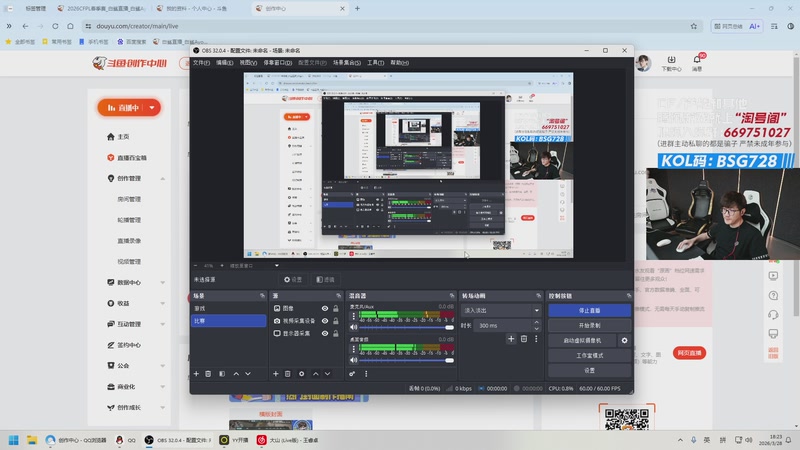The width and height of the screenshot is (800, 450).
Task: Click virtual camera settings gear icon
Action: coord(624,340)
